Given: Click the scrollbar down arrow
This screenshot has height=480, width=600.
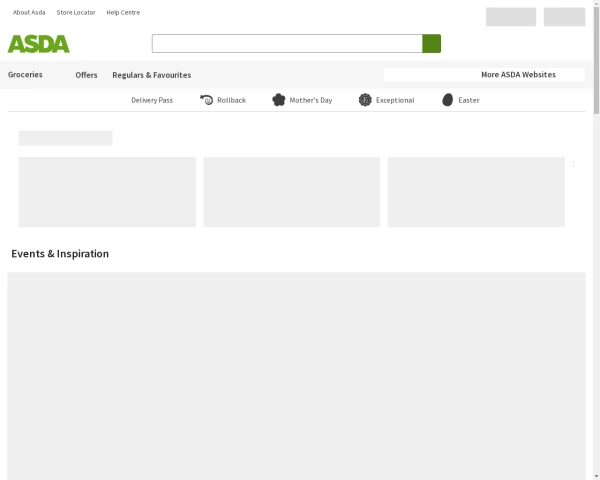Looking at the screenshot, I should 597,477.
